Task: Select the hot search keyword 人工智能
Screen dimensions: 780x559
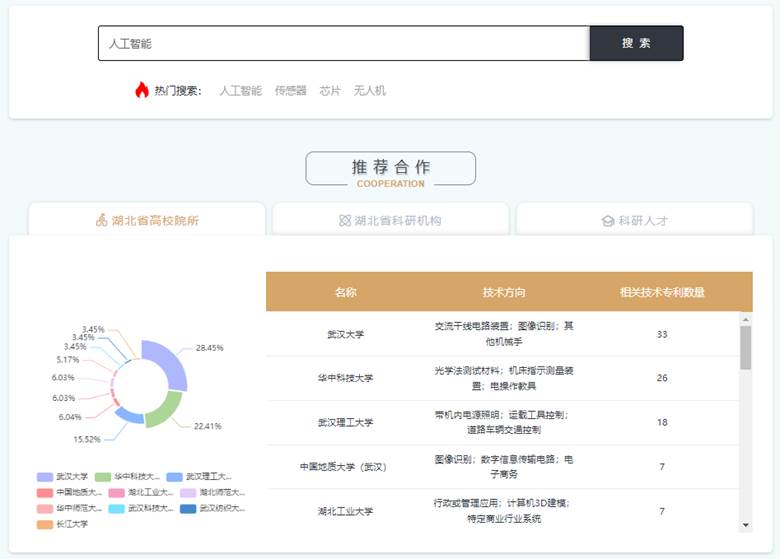Action: (240, 91)
